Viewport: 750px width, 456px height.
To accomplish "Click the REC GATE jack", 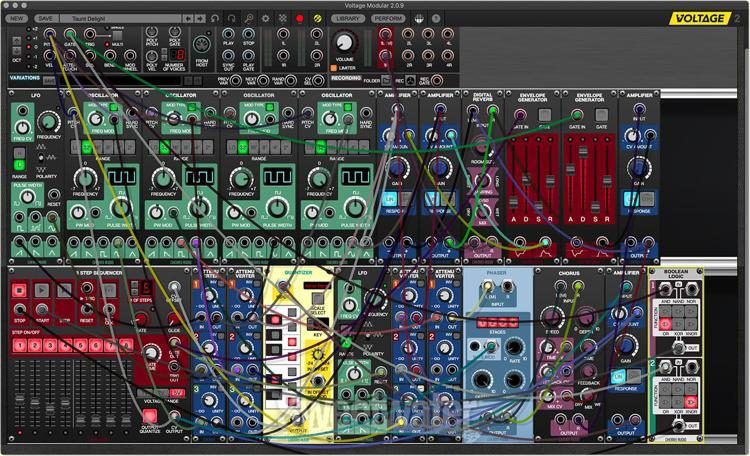I will point(437,80).
